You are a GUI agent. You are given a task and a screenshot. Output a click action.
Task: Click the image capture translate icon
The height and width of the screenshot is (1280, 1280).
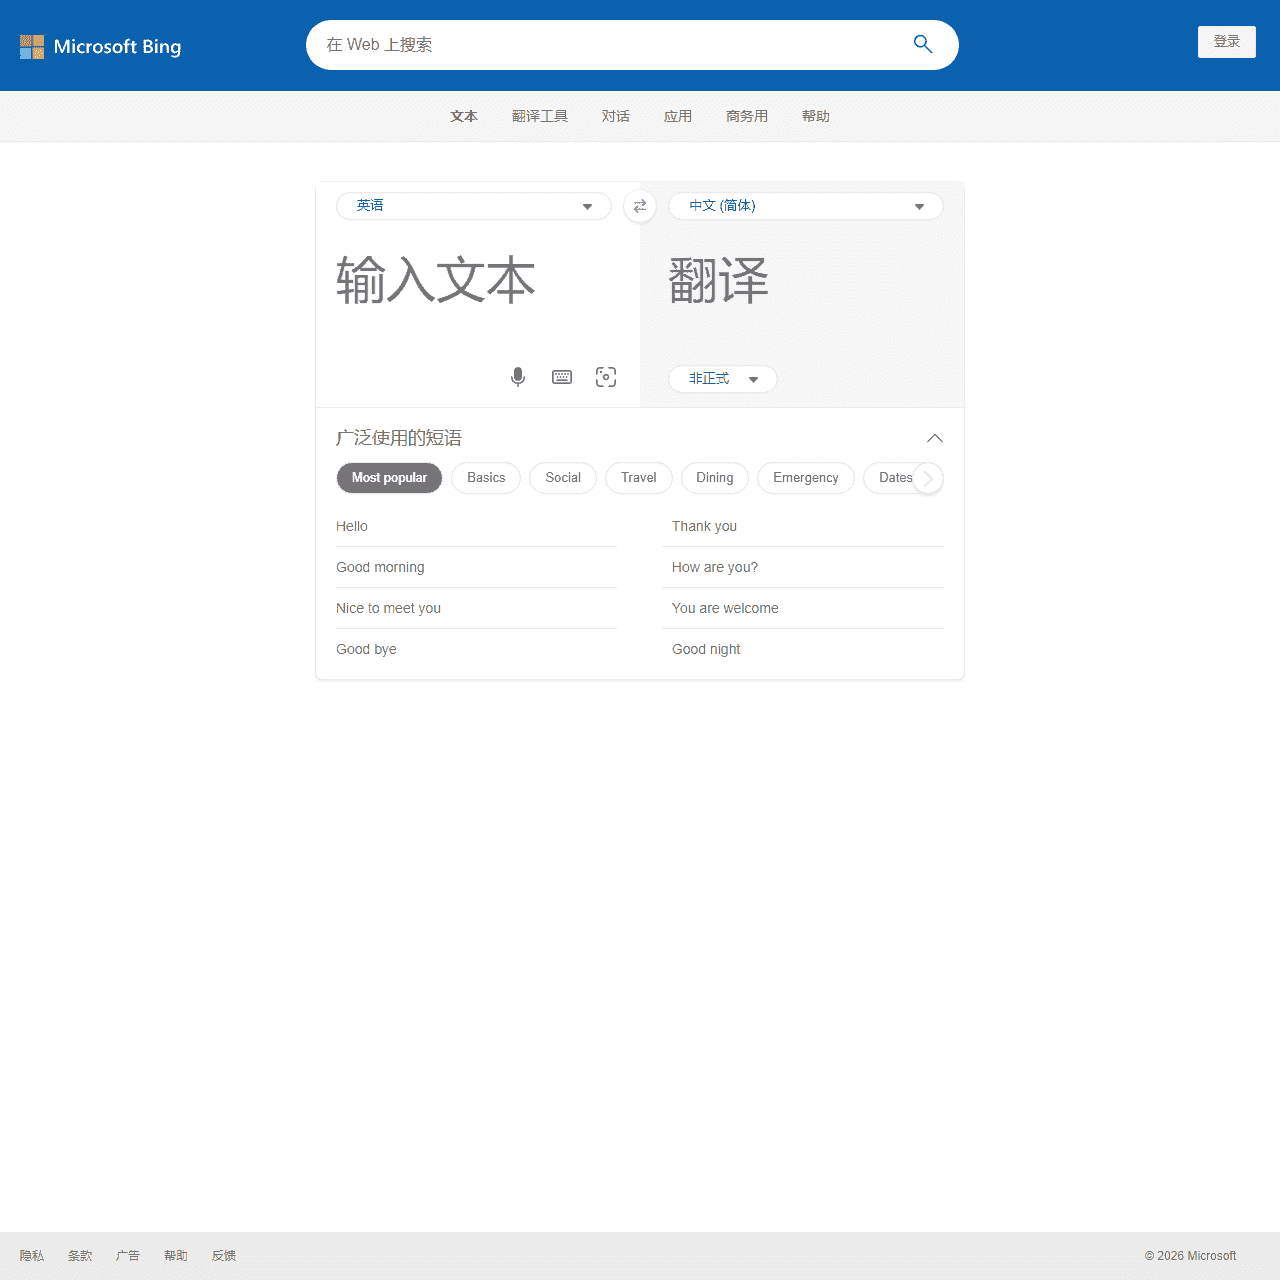(x=606, y=377)
